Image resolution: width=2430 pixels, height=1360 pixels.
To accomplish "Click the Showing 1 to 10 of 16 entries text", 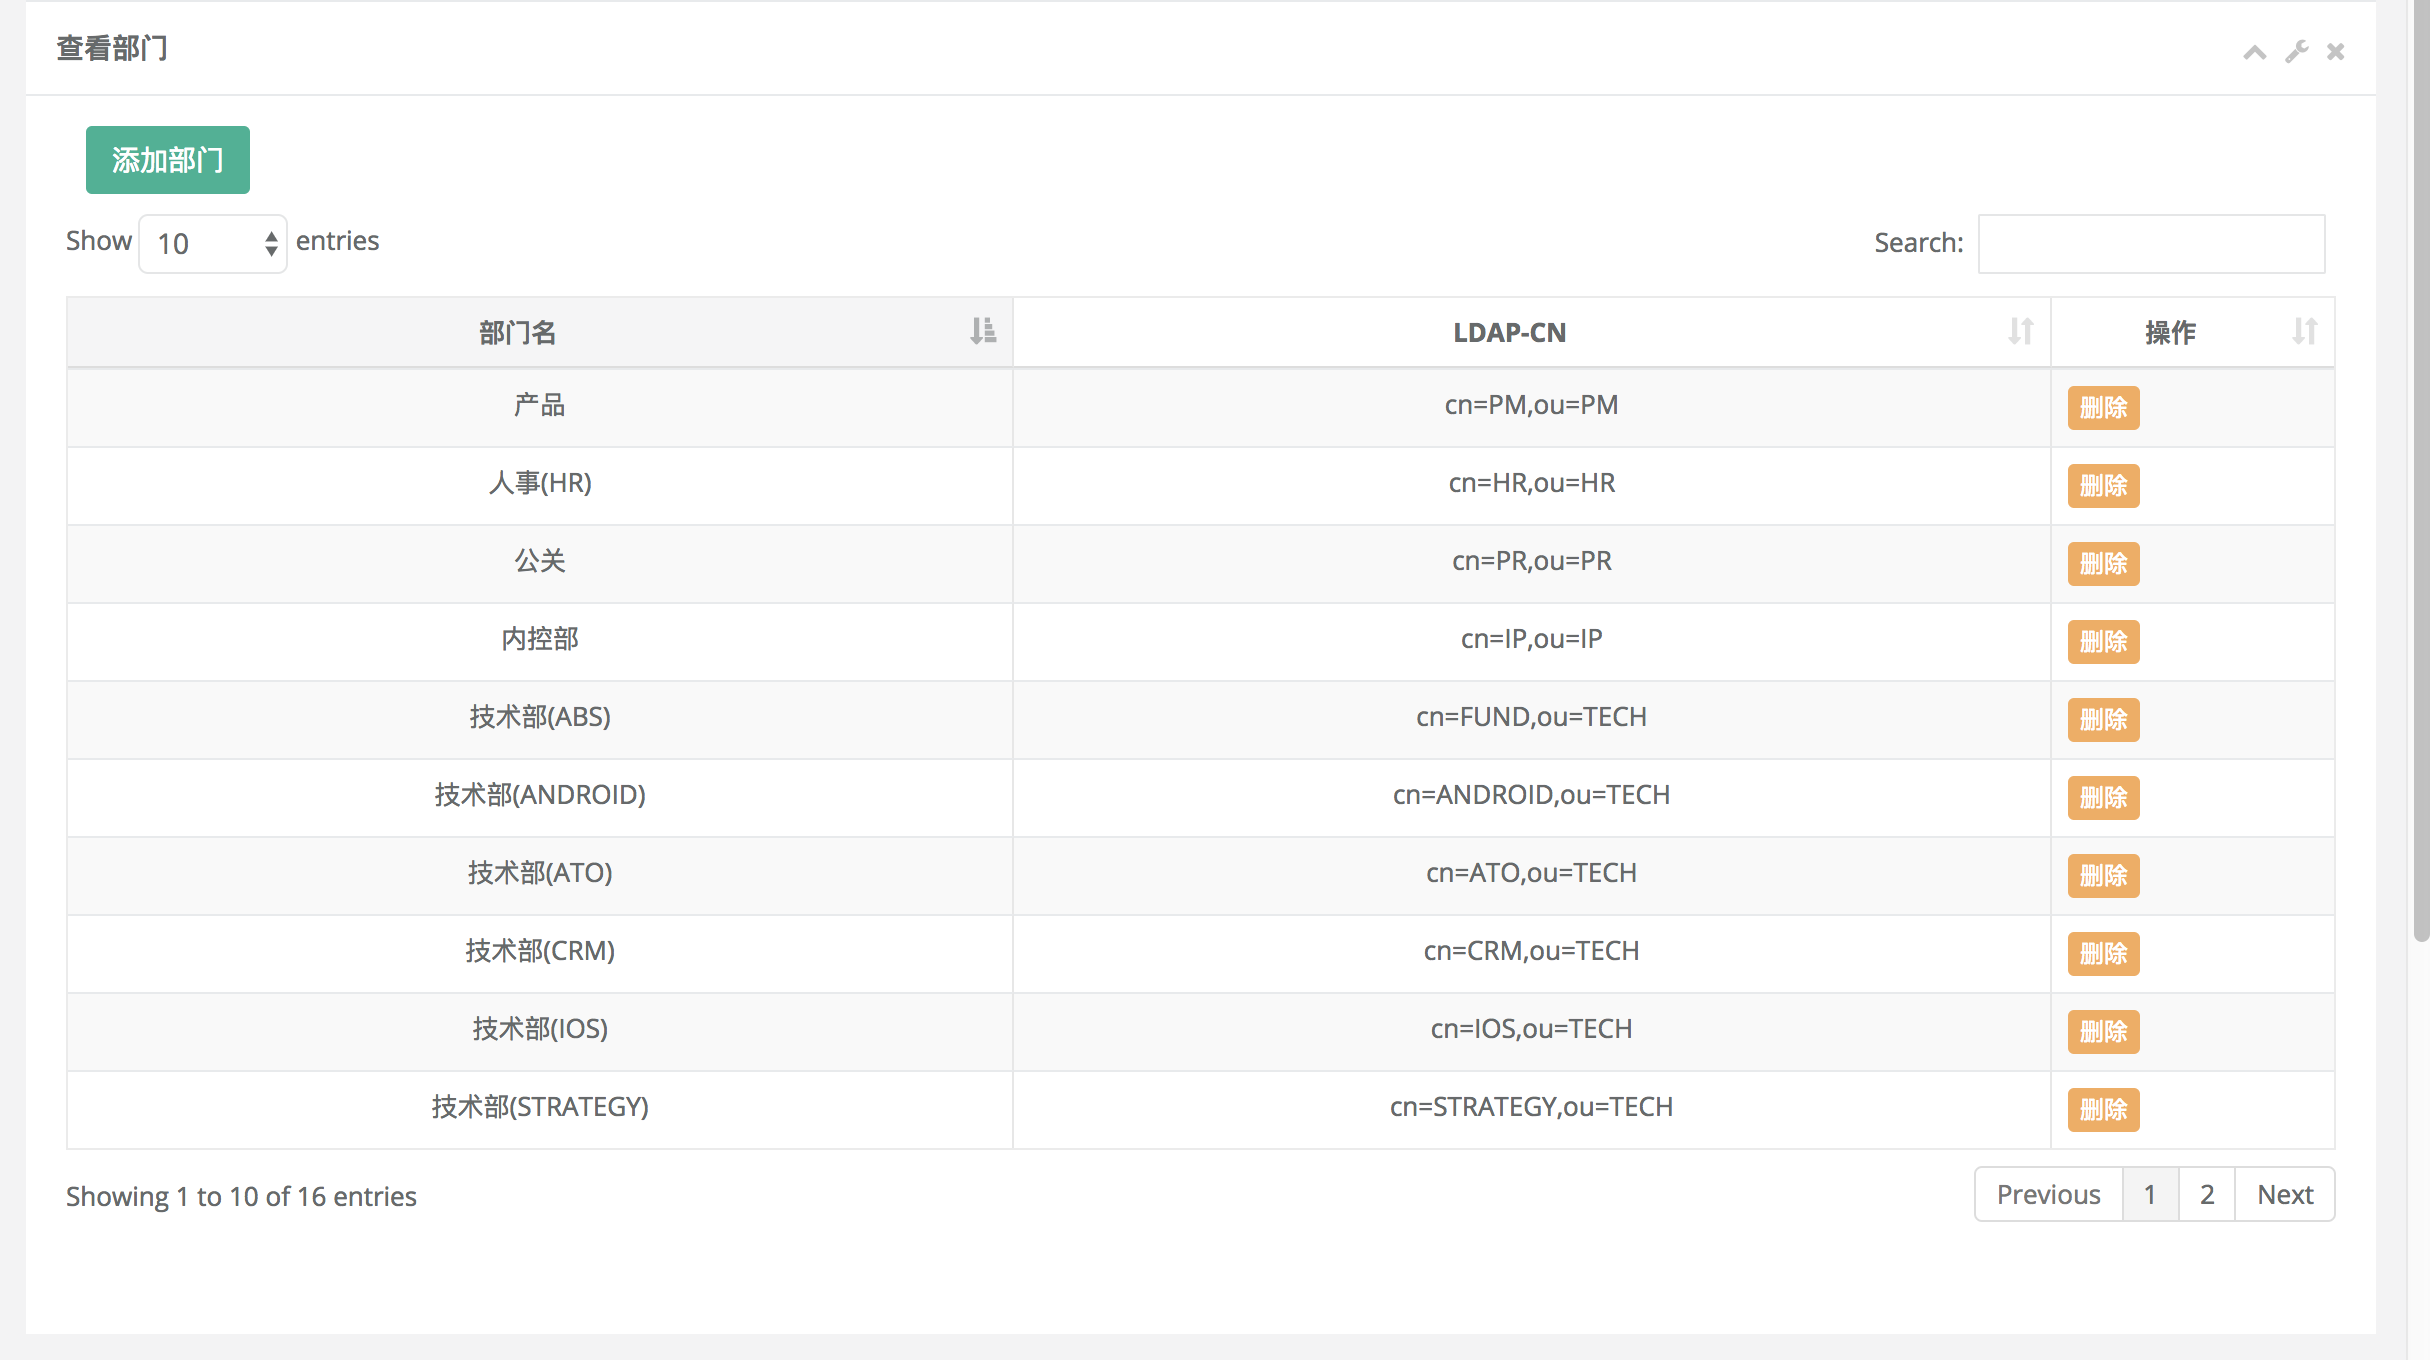I will (x=241, y=1196).
